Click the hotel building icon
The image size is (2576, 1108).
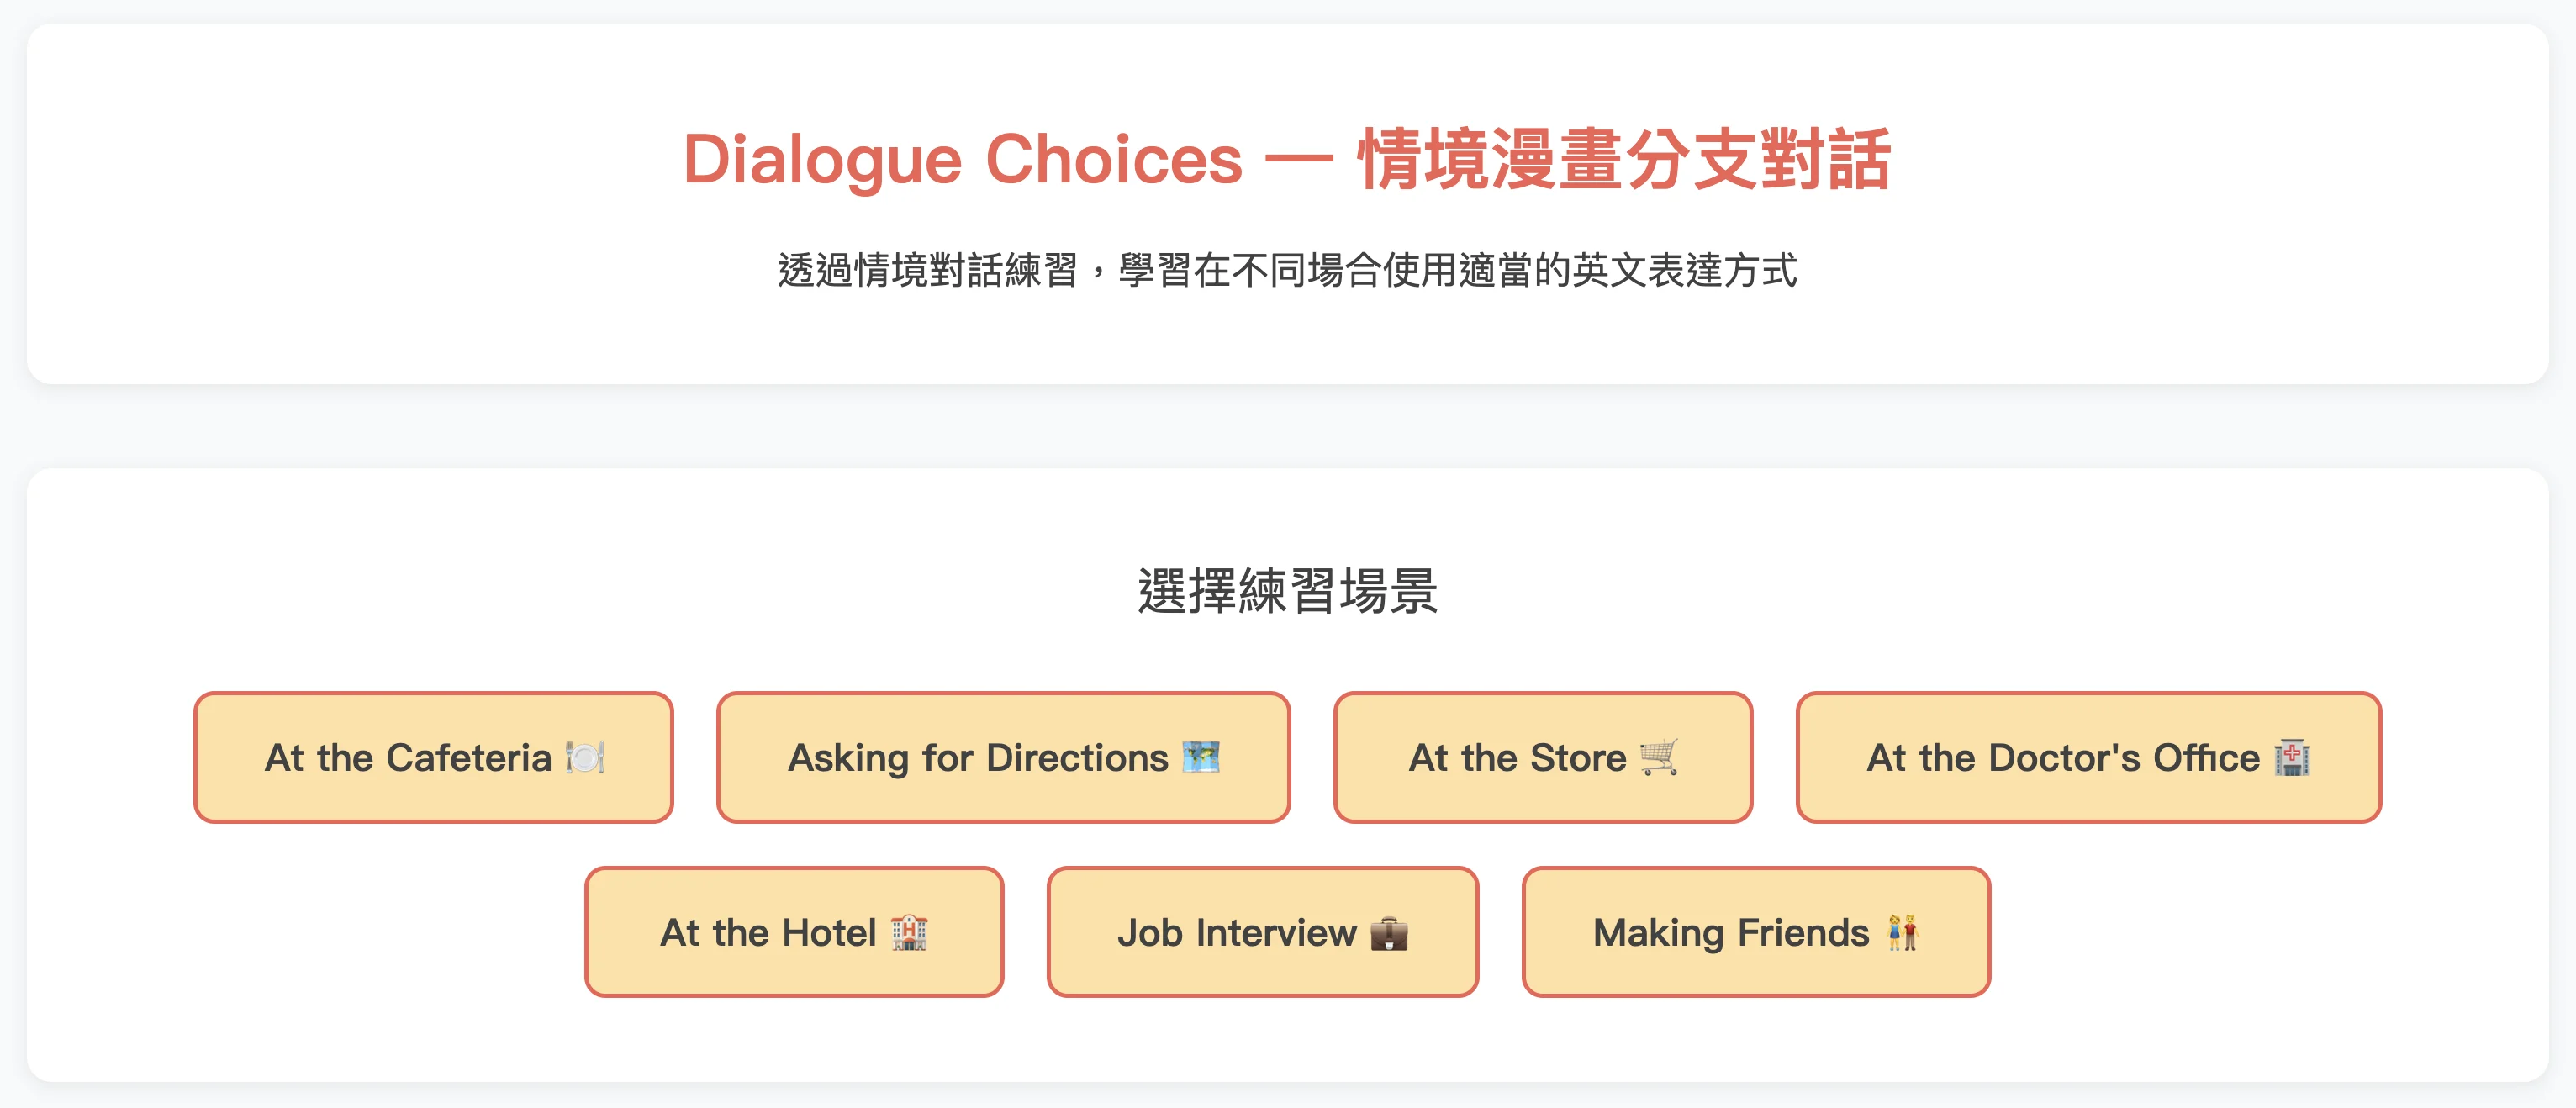coord(909,933)
